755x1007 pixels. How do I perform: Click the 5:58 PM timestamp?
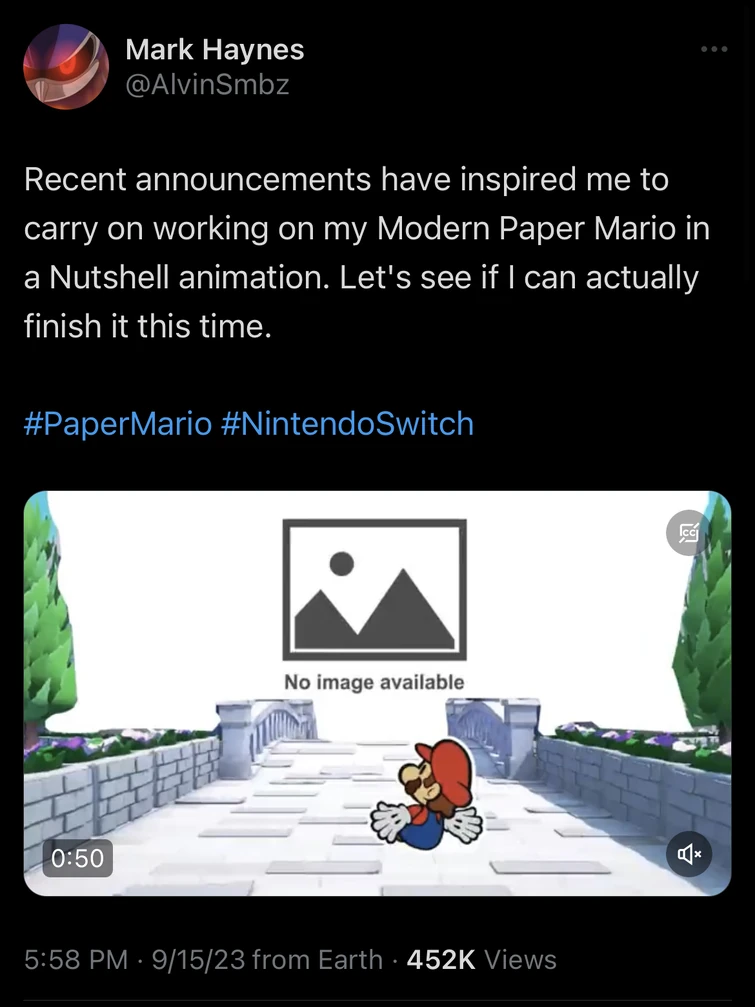[x=76, y=960]
